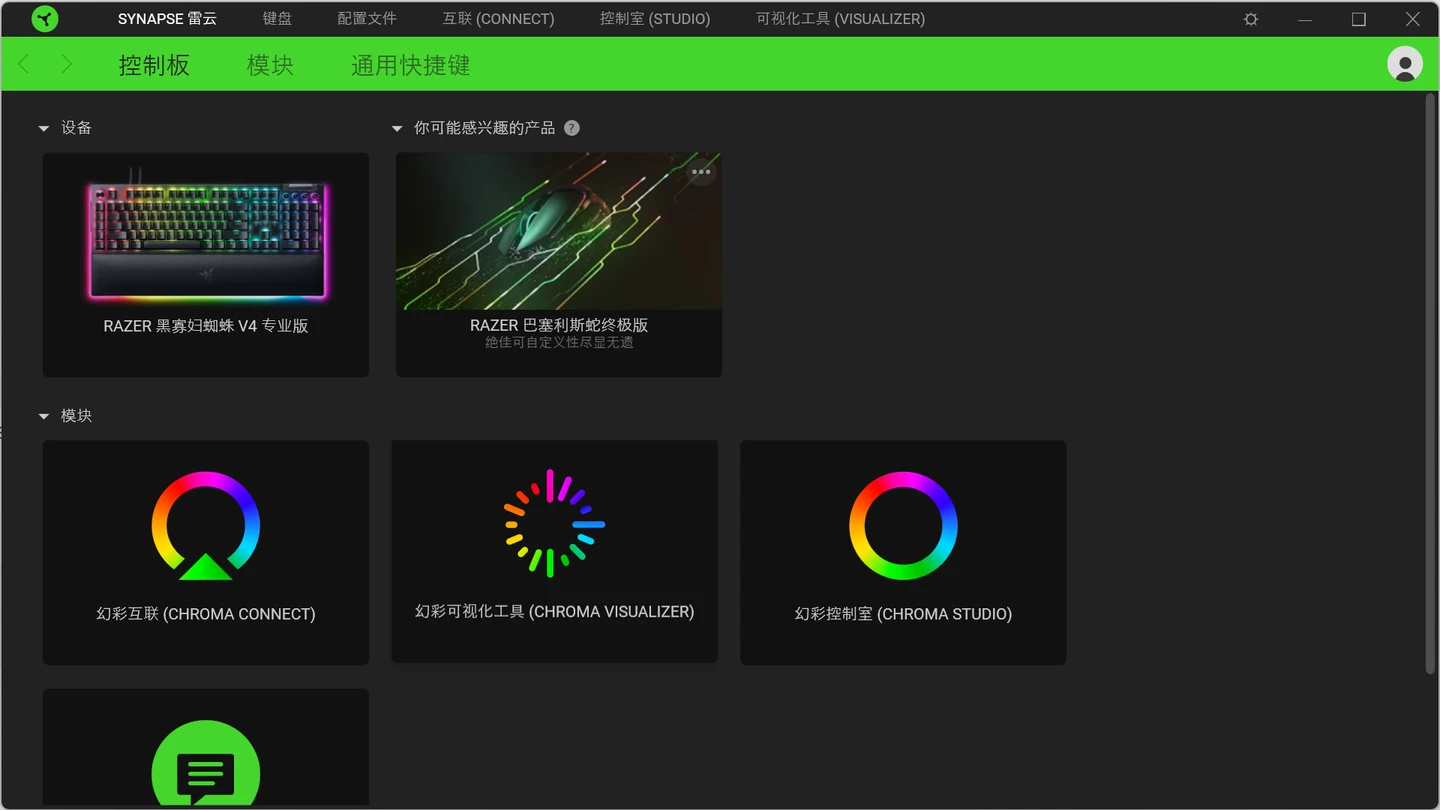Switch to the 通用快捷键 tab

pyautogui.click(x=410, y=65)
